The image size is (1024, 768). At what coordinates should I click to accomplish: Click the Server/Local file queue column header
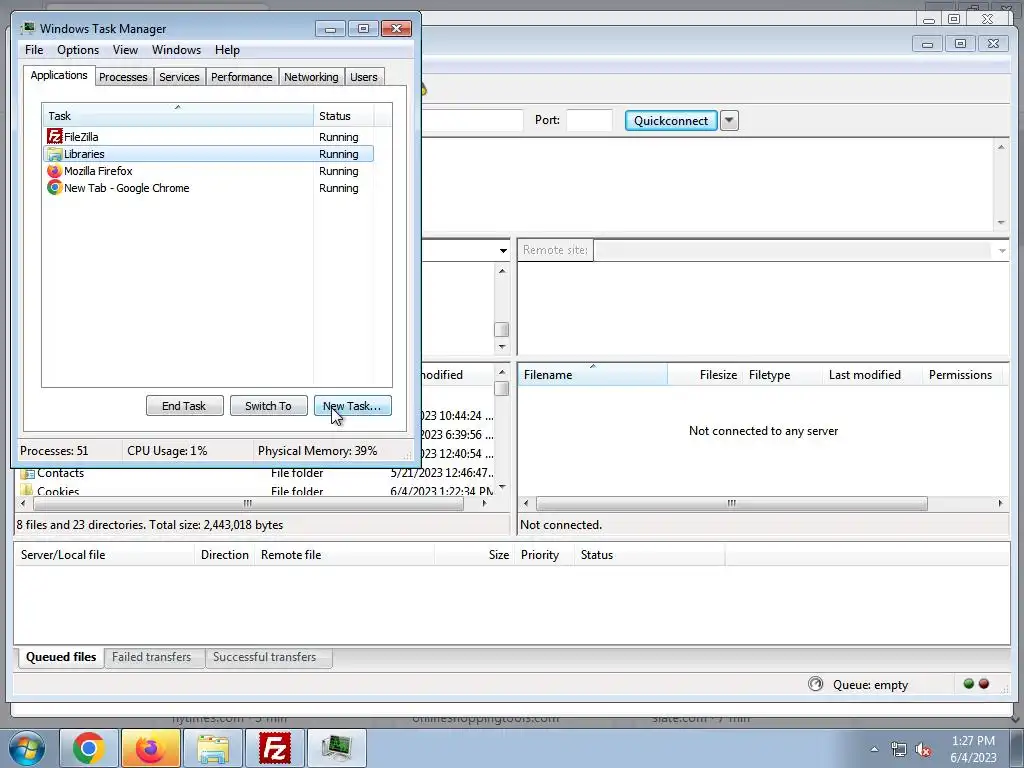[104, 555]
